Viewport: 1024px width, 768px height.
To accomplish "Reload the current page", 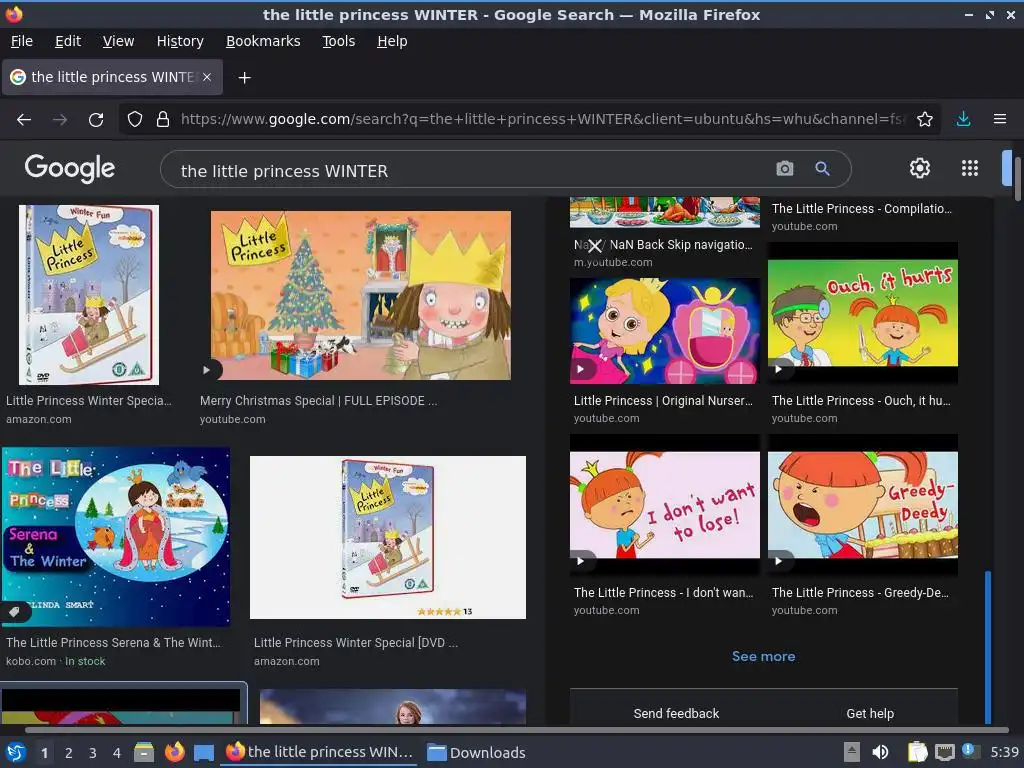I will 96,120.
